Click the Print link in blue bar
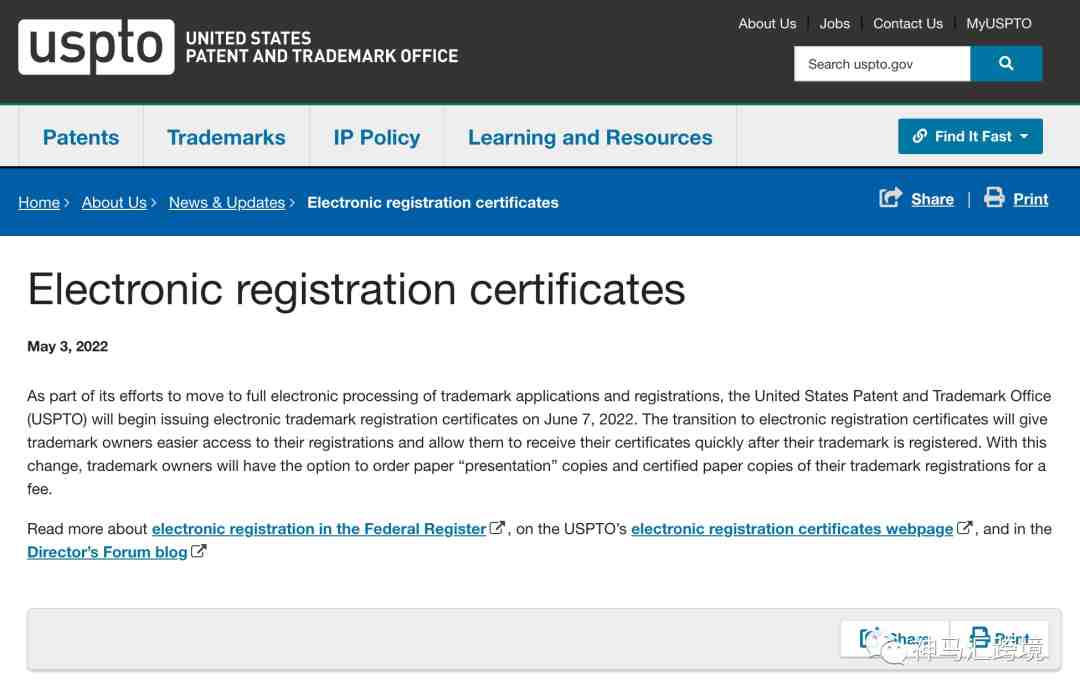The image size is (1080, 697). coord(1030,199)
